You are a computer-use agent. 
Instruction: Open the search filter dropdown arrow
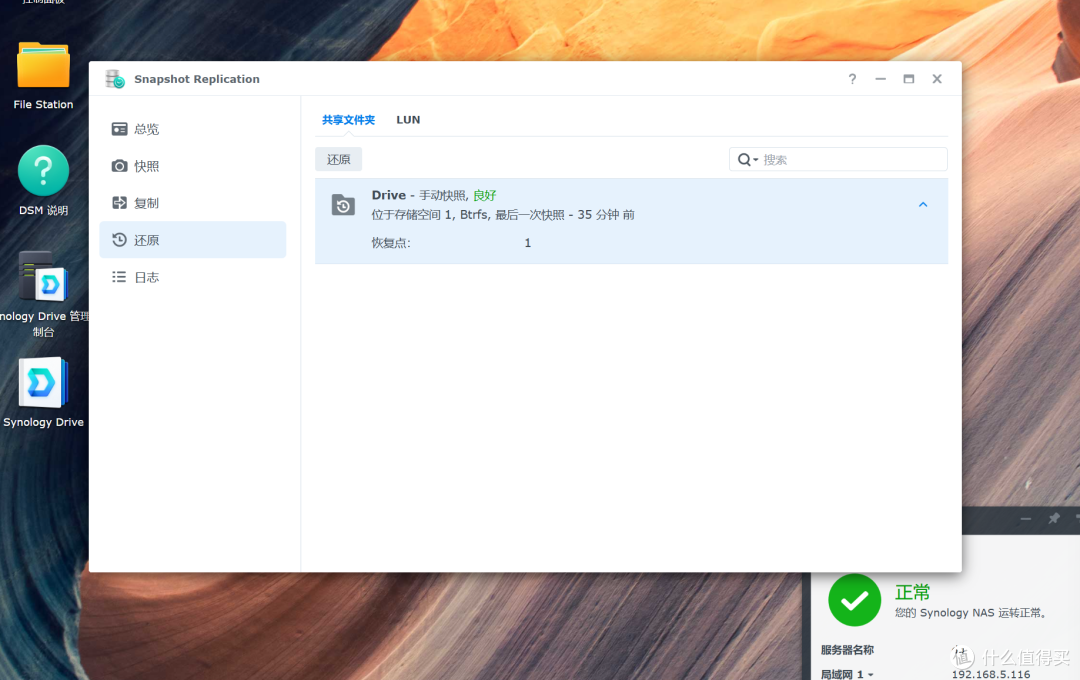[x=756, y=160]
